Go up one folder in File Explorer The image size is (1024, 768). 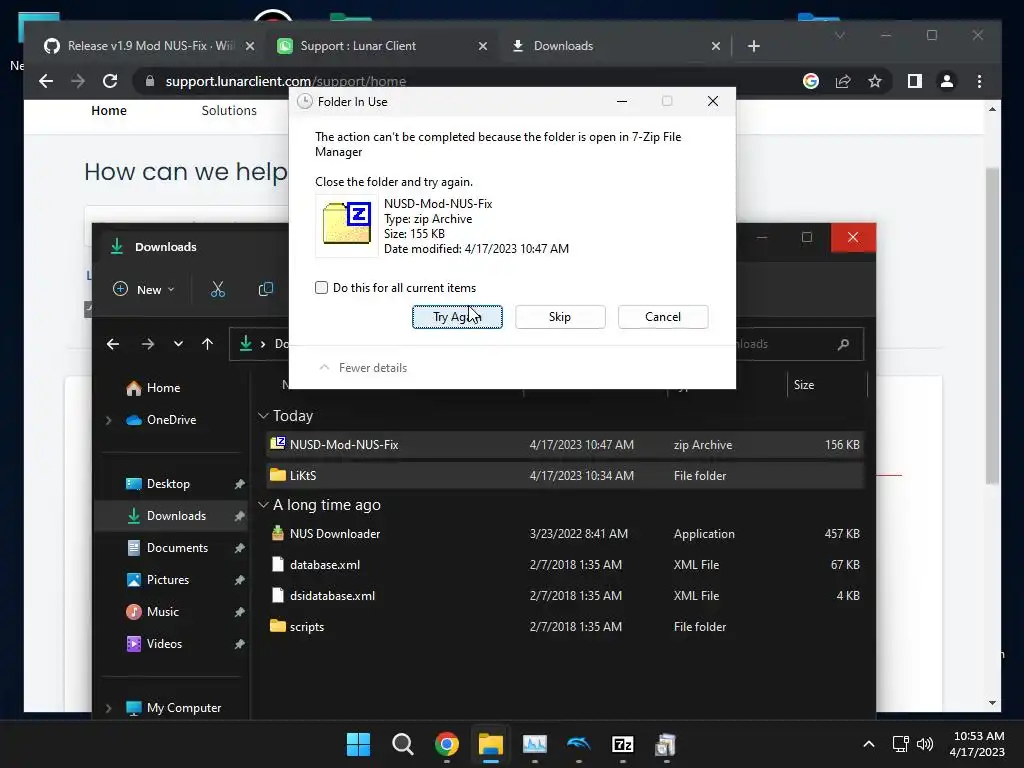tap(208, 344)
